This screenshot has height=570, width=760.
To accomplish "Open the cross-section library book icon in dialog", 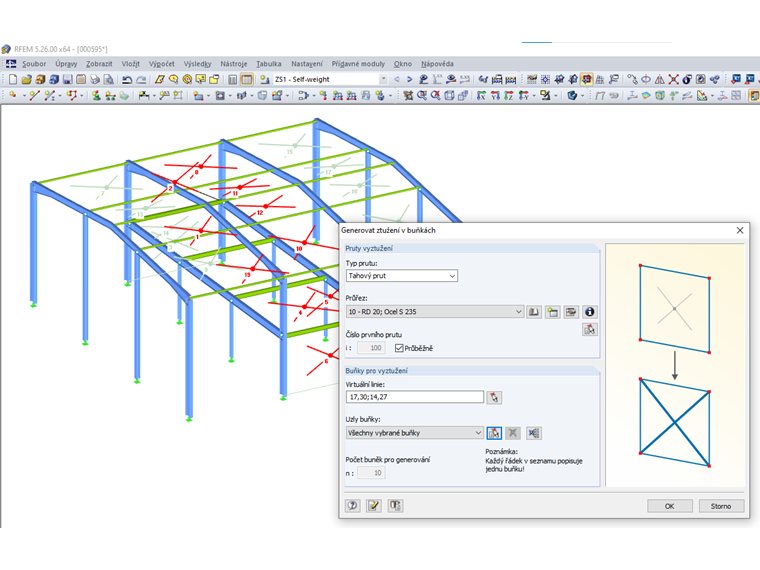I will coord(534,312).
